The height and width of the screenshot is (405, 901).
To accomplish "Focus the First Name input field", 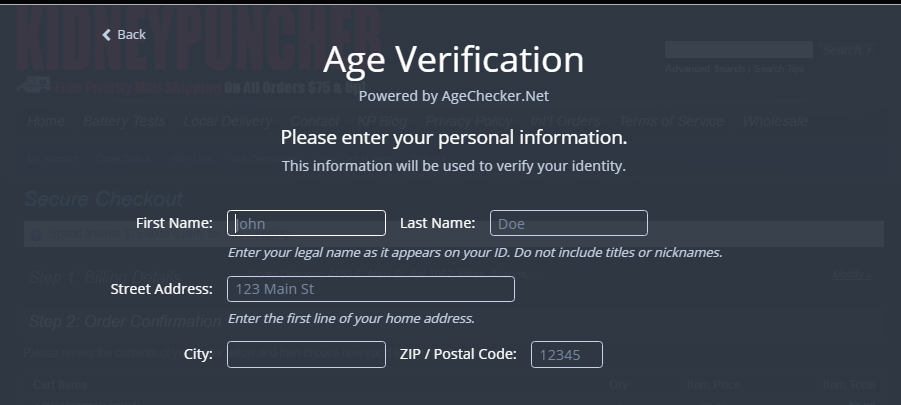I will click(306, 223).
